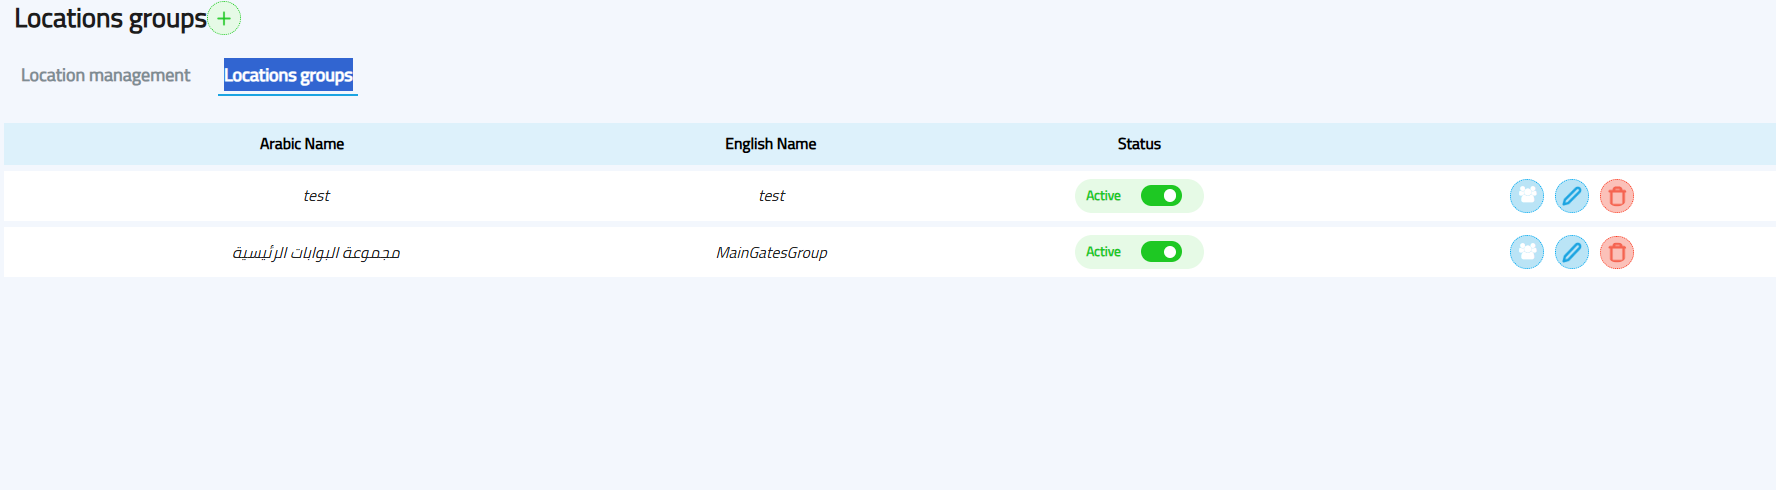Delete MainGatesGroup with the trash icon
This screenshot has height=490, width=1776.
1616,252
